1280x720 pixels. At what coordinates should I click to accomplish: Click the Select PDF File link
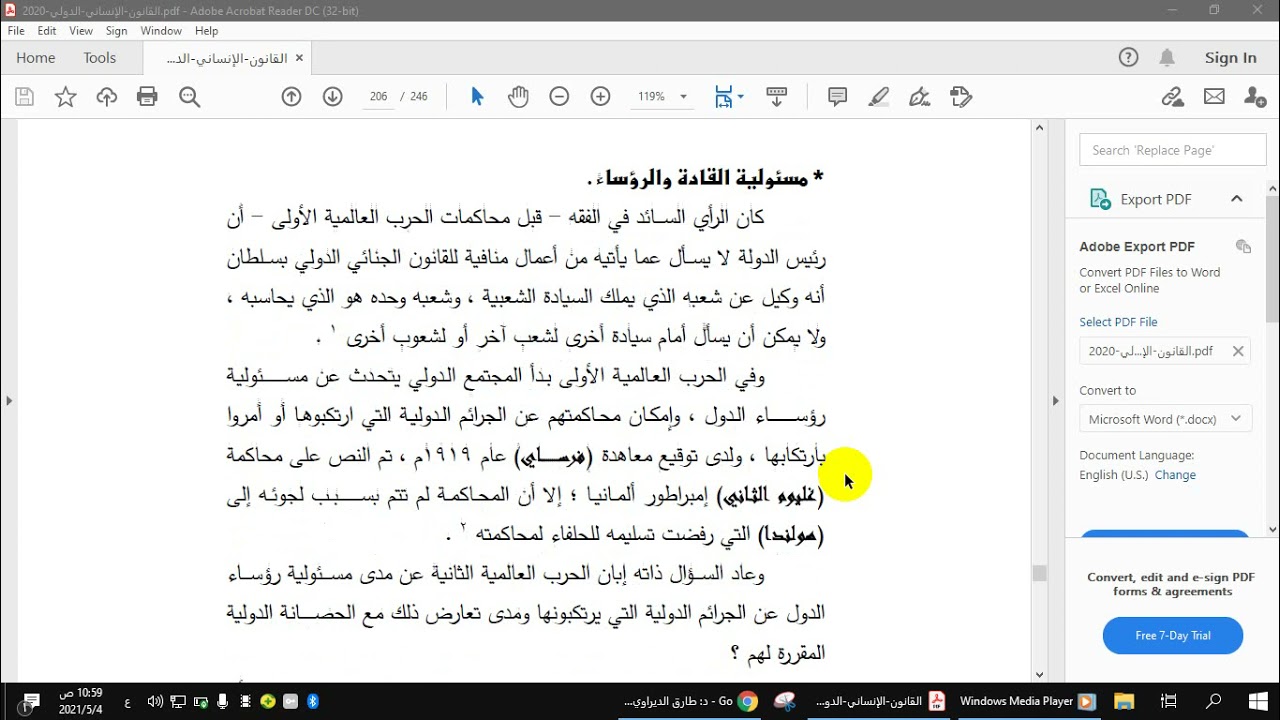pos(1118,322)
